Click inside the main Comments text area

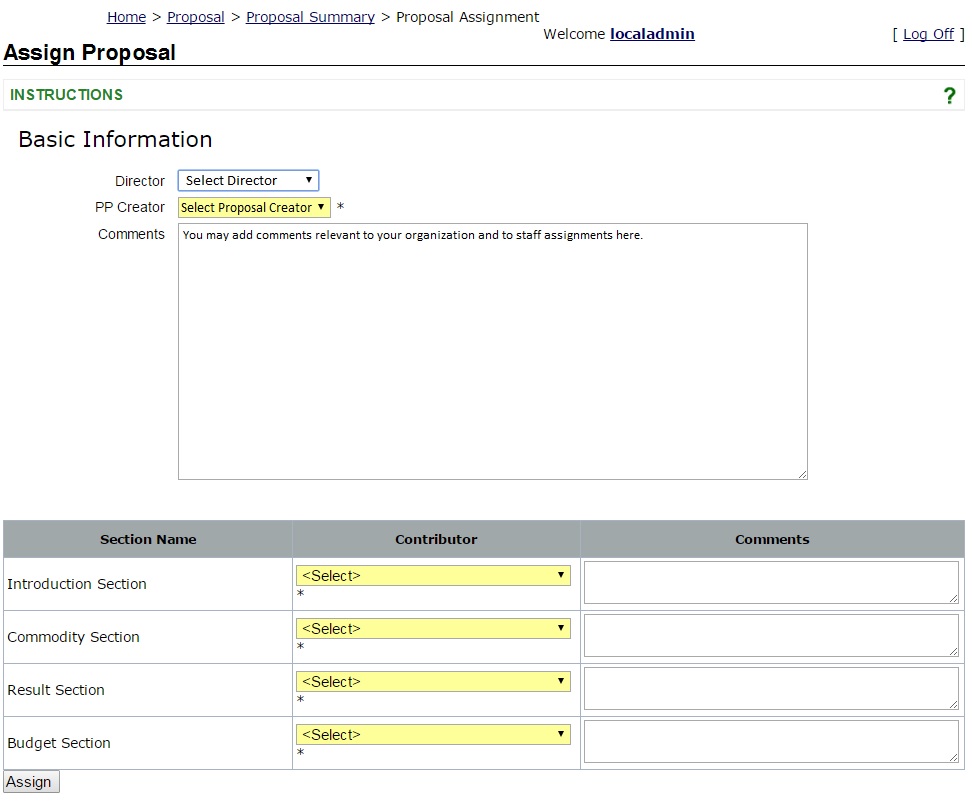(492, 351)
